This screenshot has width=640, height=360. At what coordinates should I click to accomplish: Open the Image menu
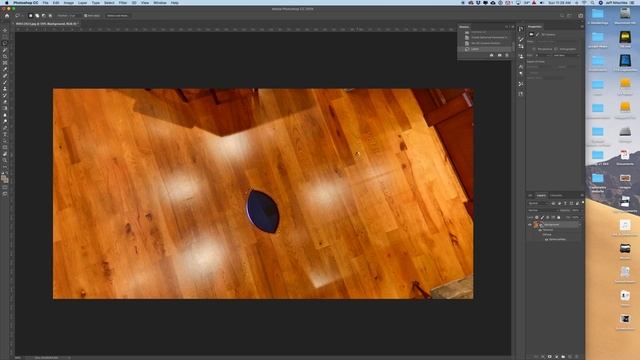tap(69, 3)
